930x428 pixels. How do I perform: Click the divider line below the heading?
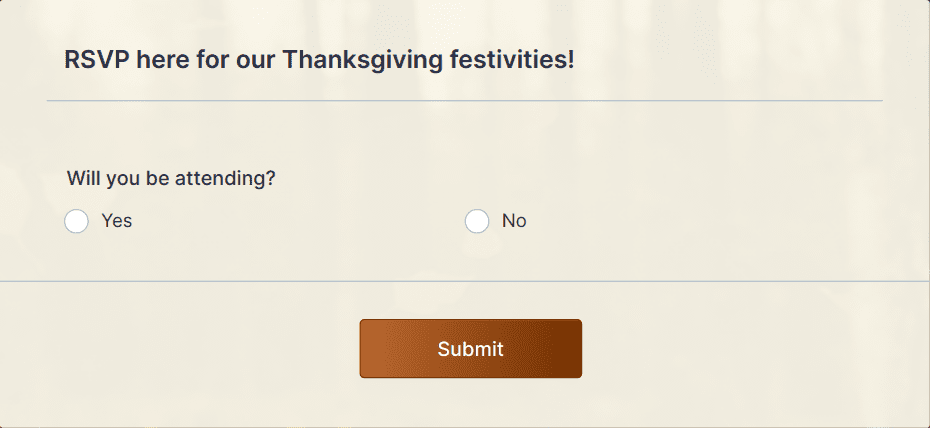[464, 101]
